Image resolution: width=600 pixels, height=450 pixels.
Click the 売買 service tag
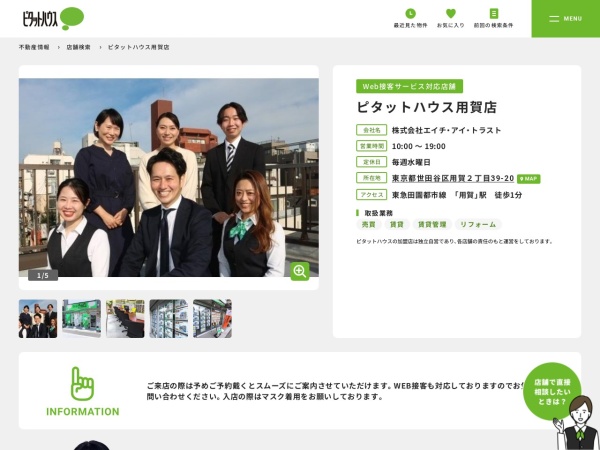click(368, 225)
